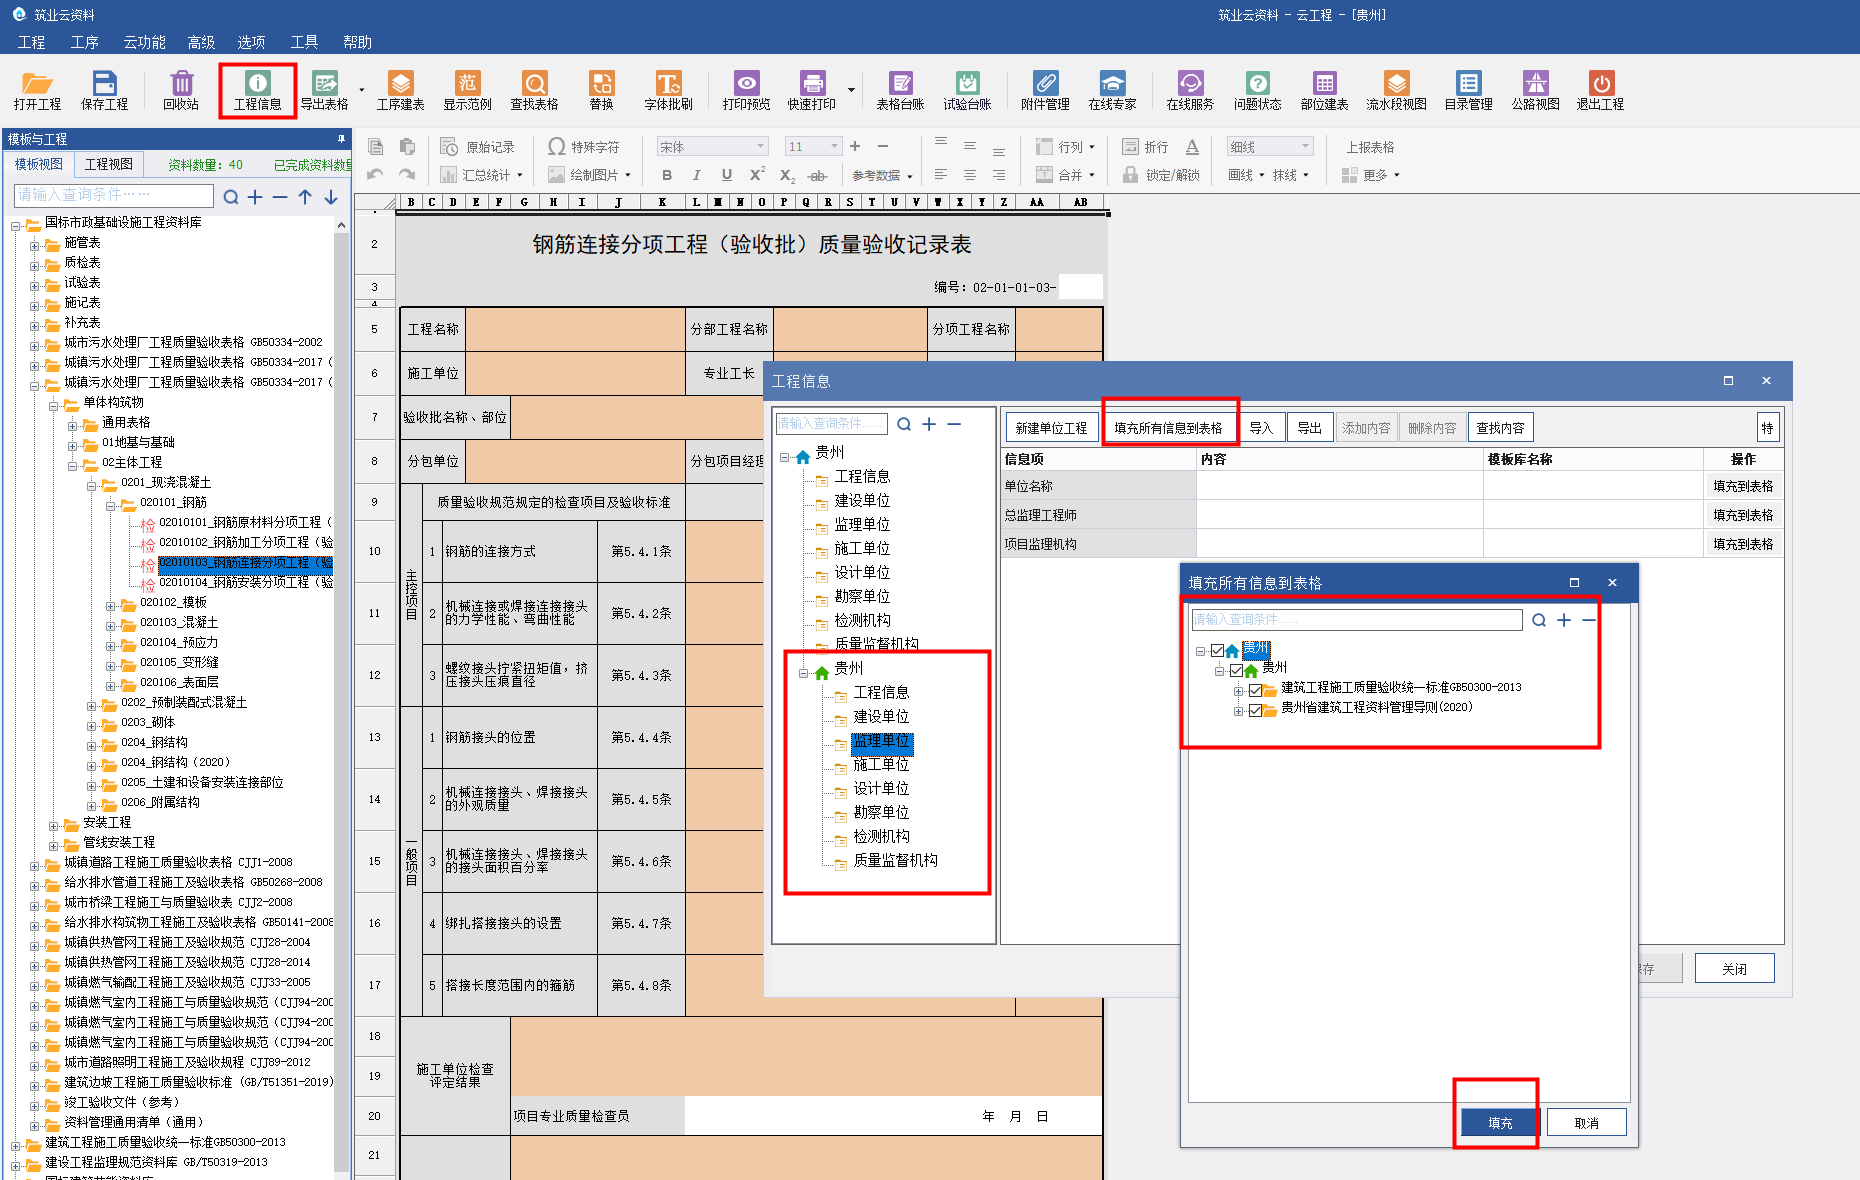
Task: Open 目录管理 directory manager
Action: tap(1468, 90)
